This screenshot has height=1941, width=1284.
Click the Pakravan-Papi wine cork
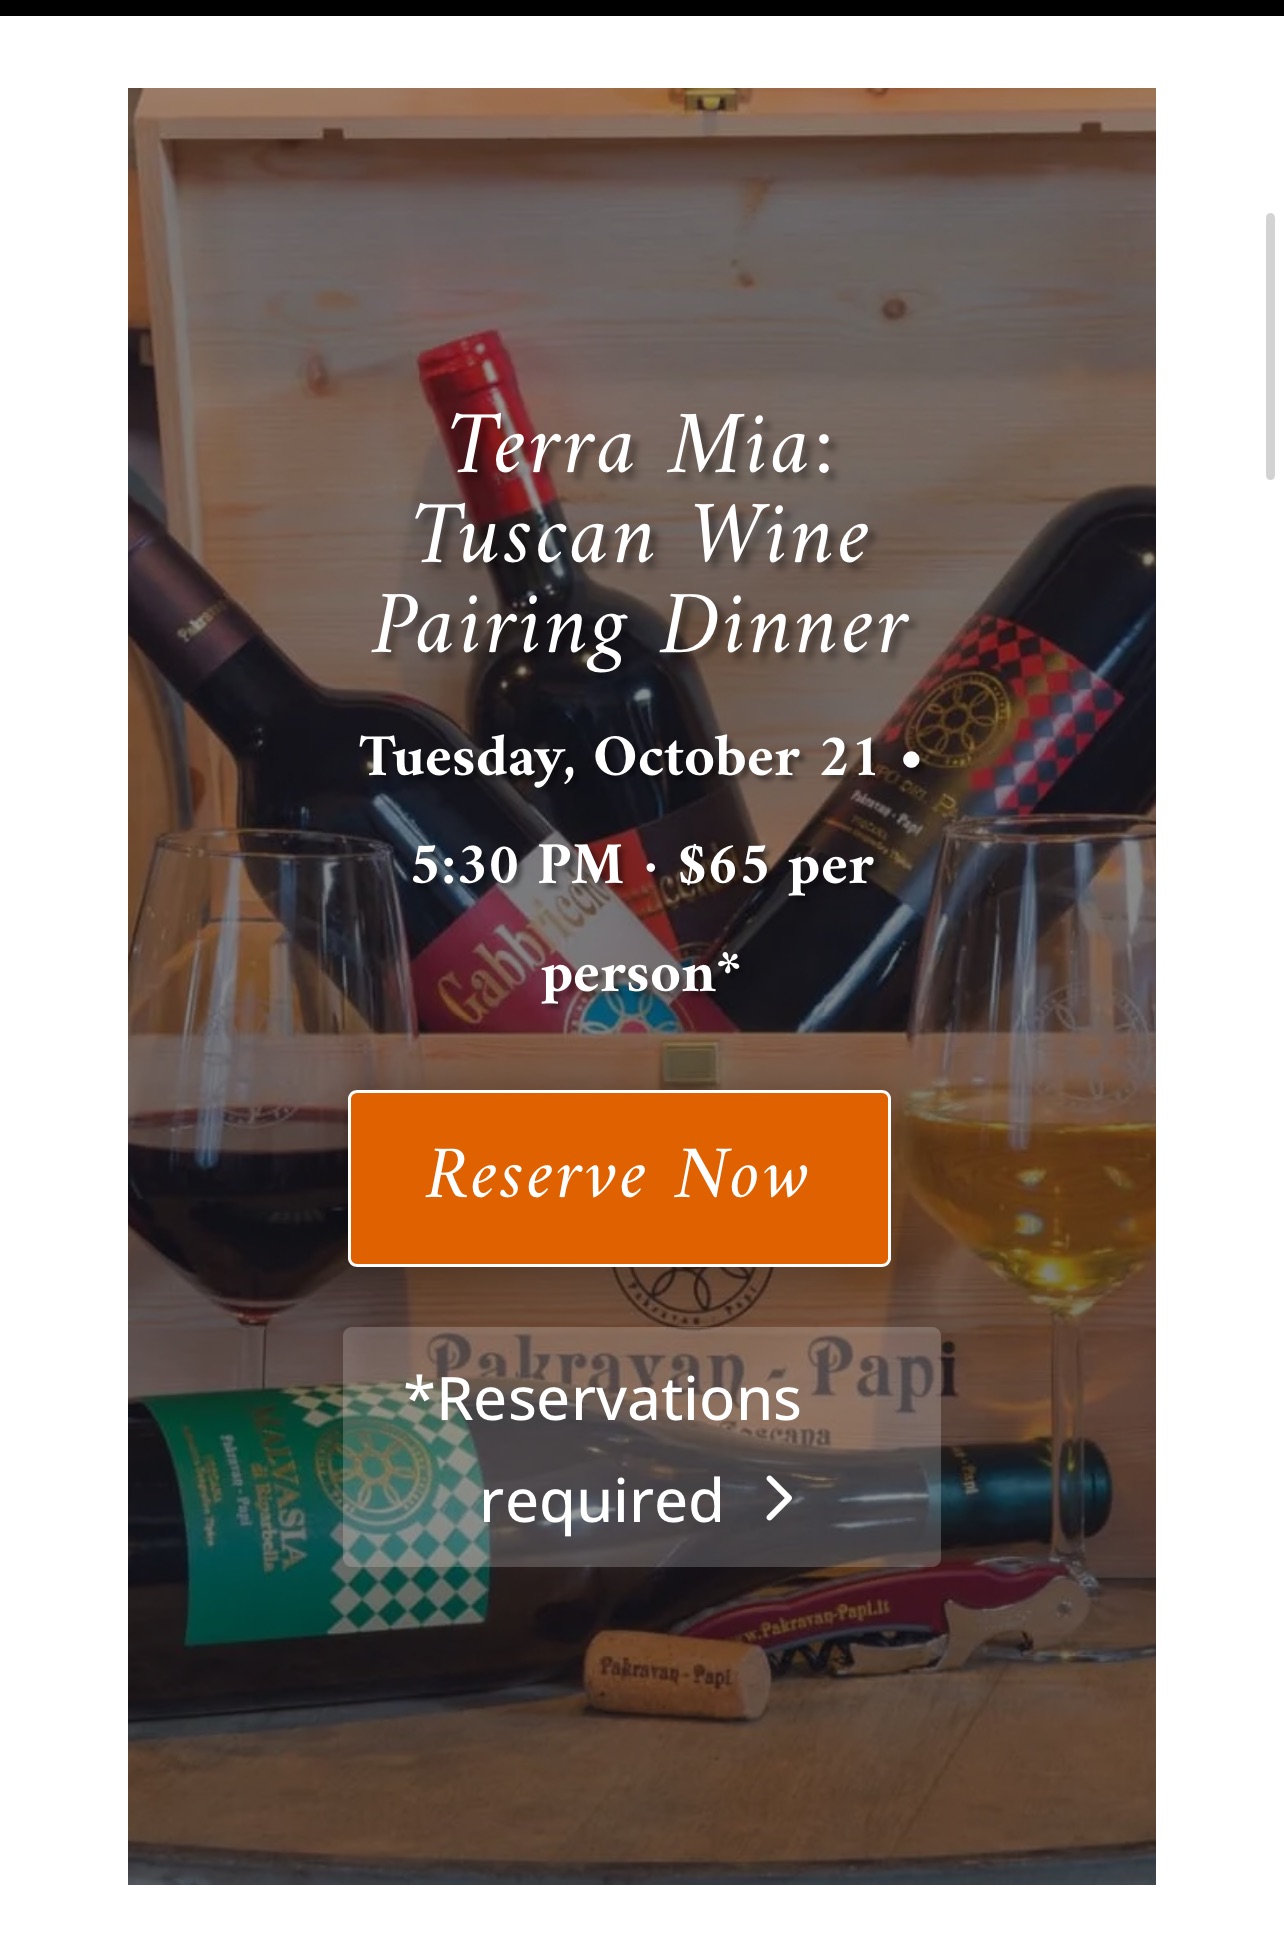pos(677,1673)
